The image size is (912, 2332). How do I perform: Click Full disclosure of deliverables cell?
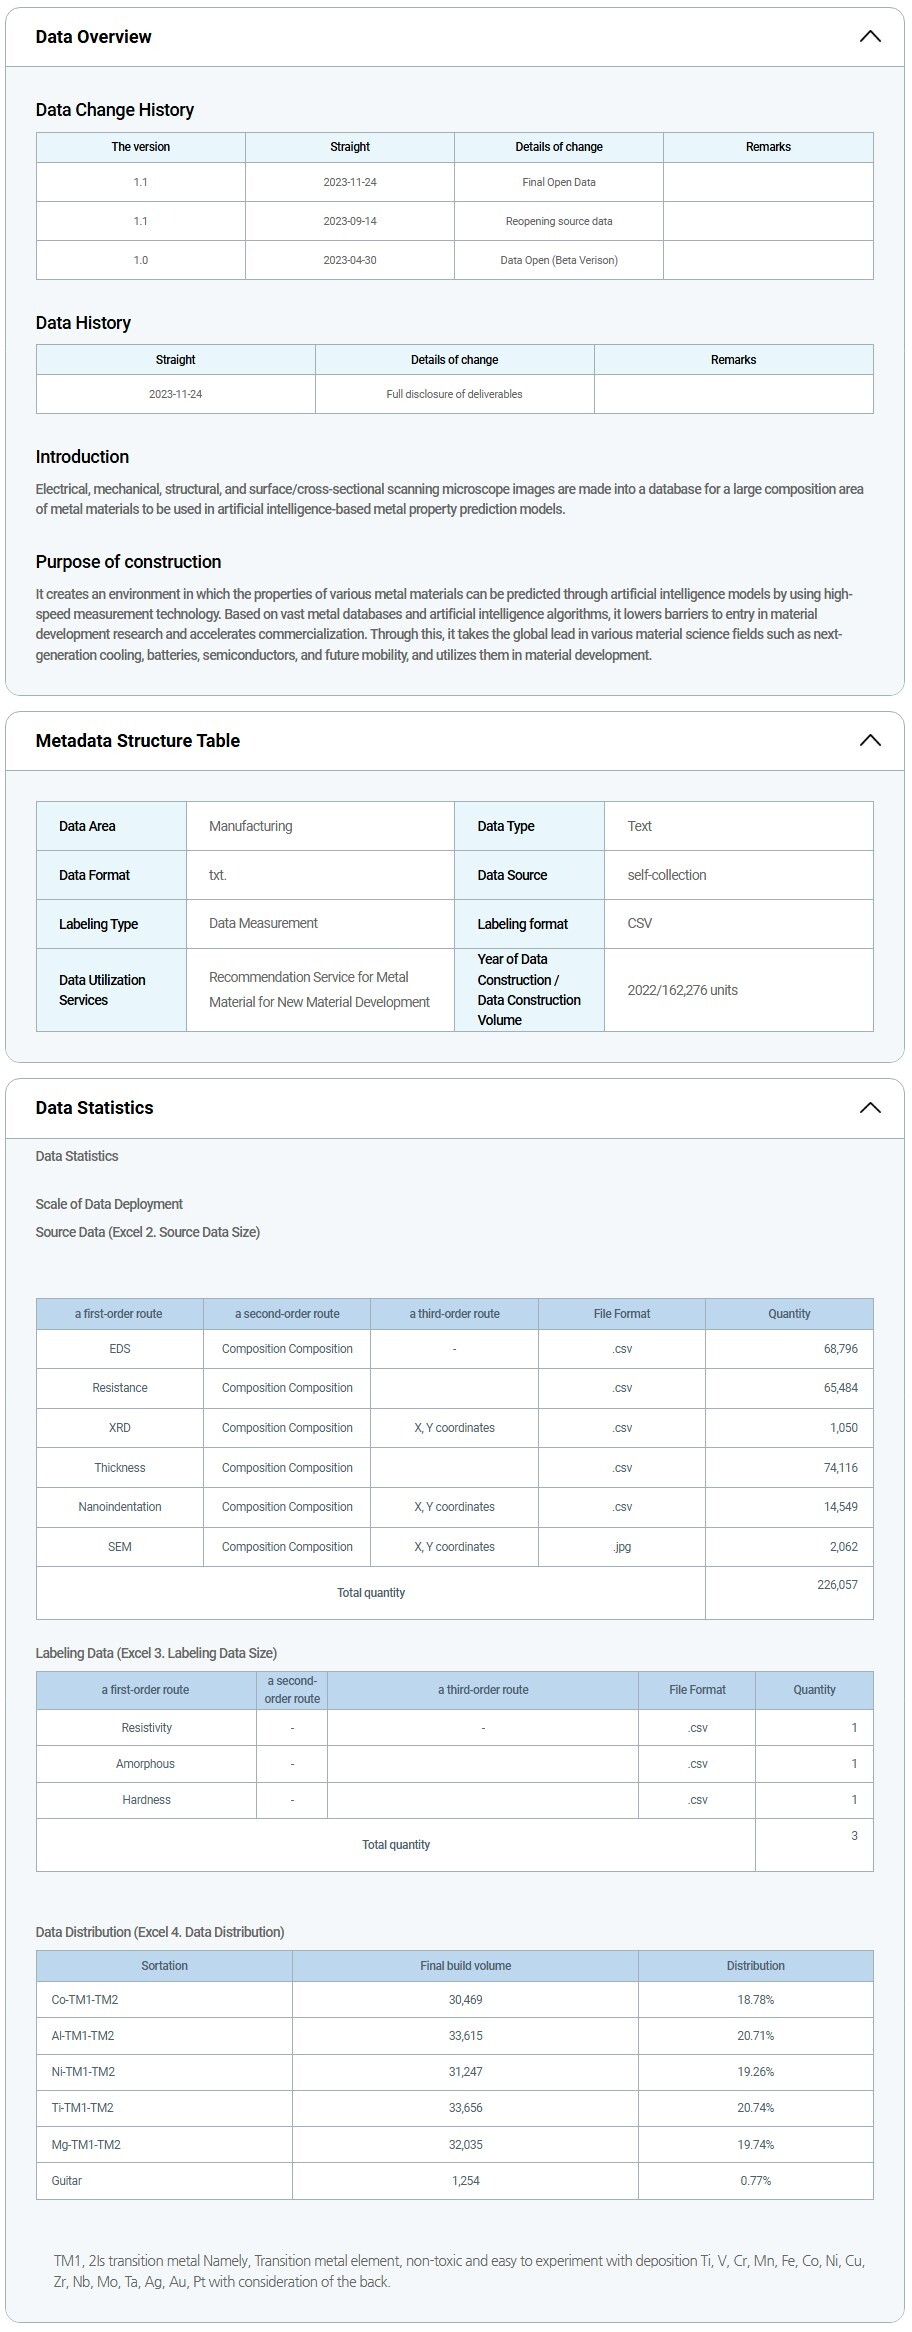point(454,394)
